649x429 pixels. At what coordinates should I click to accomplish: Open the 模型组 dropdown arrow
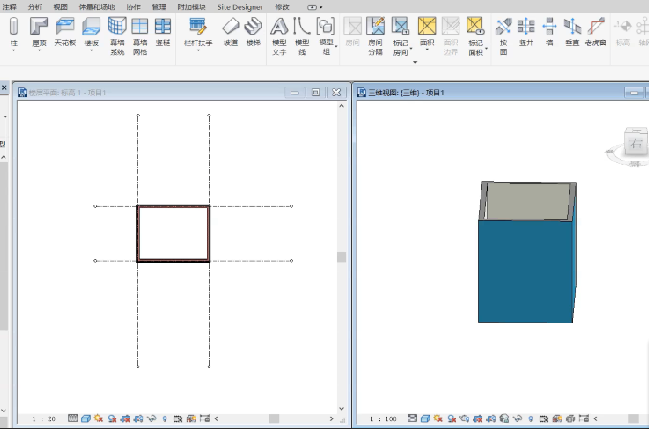[336, 46]
